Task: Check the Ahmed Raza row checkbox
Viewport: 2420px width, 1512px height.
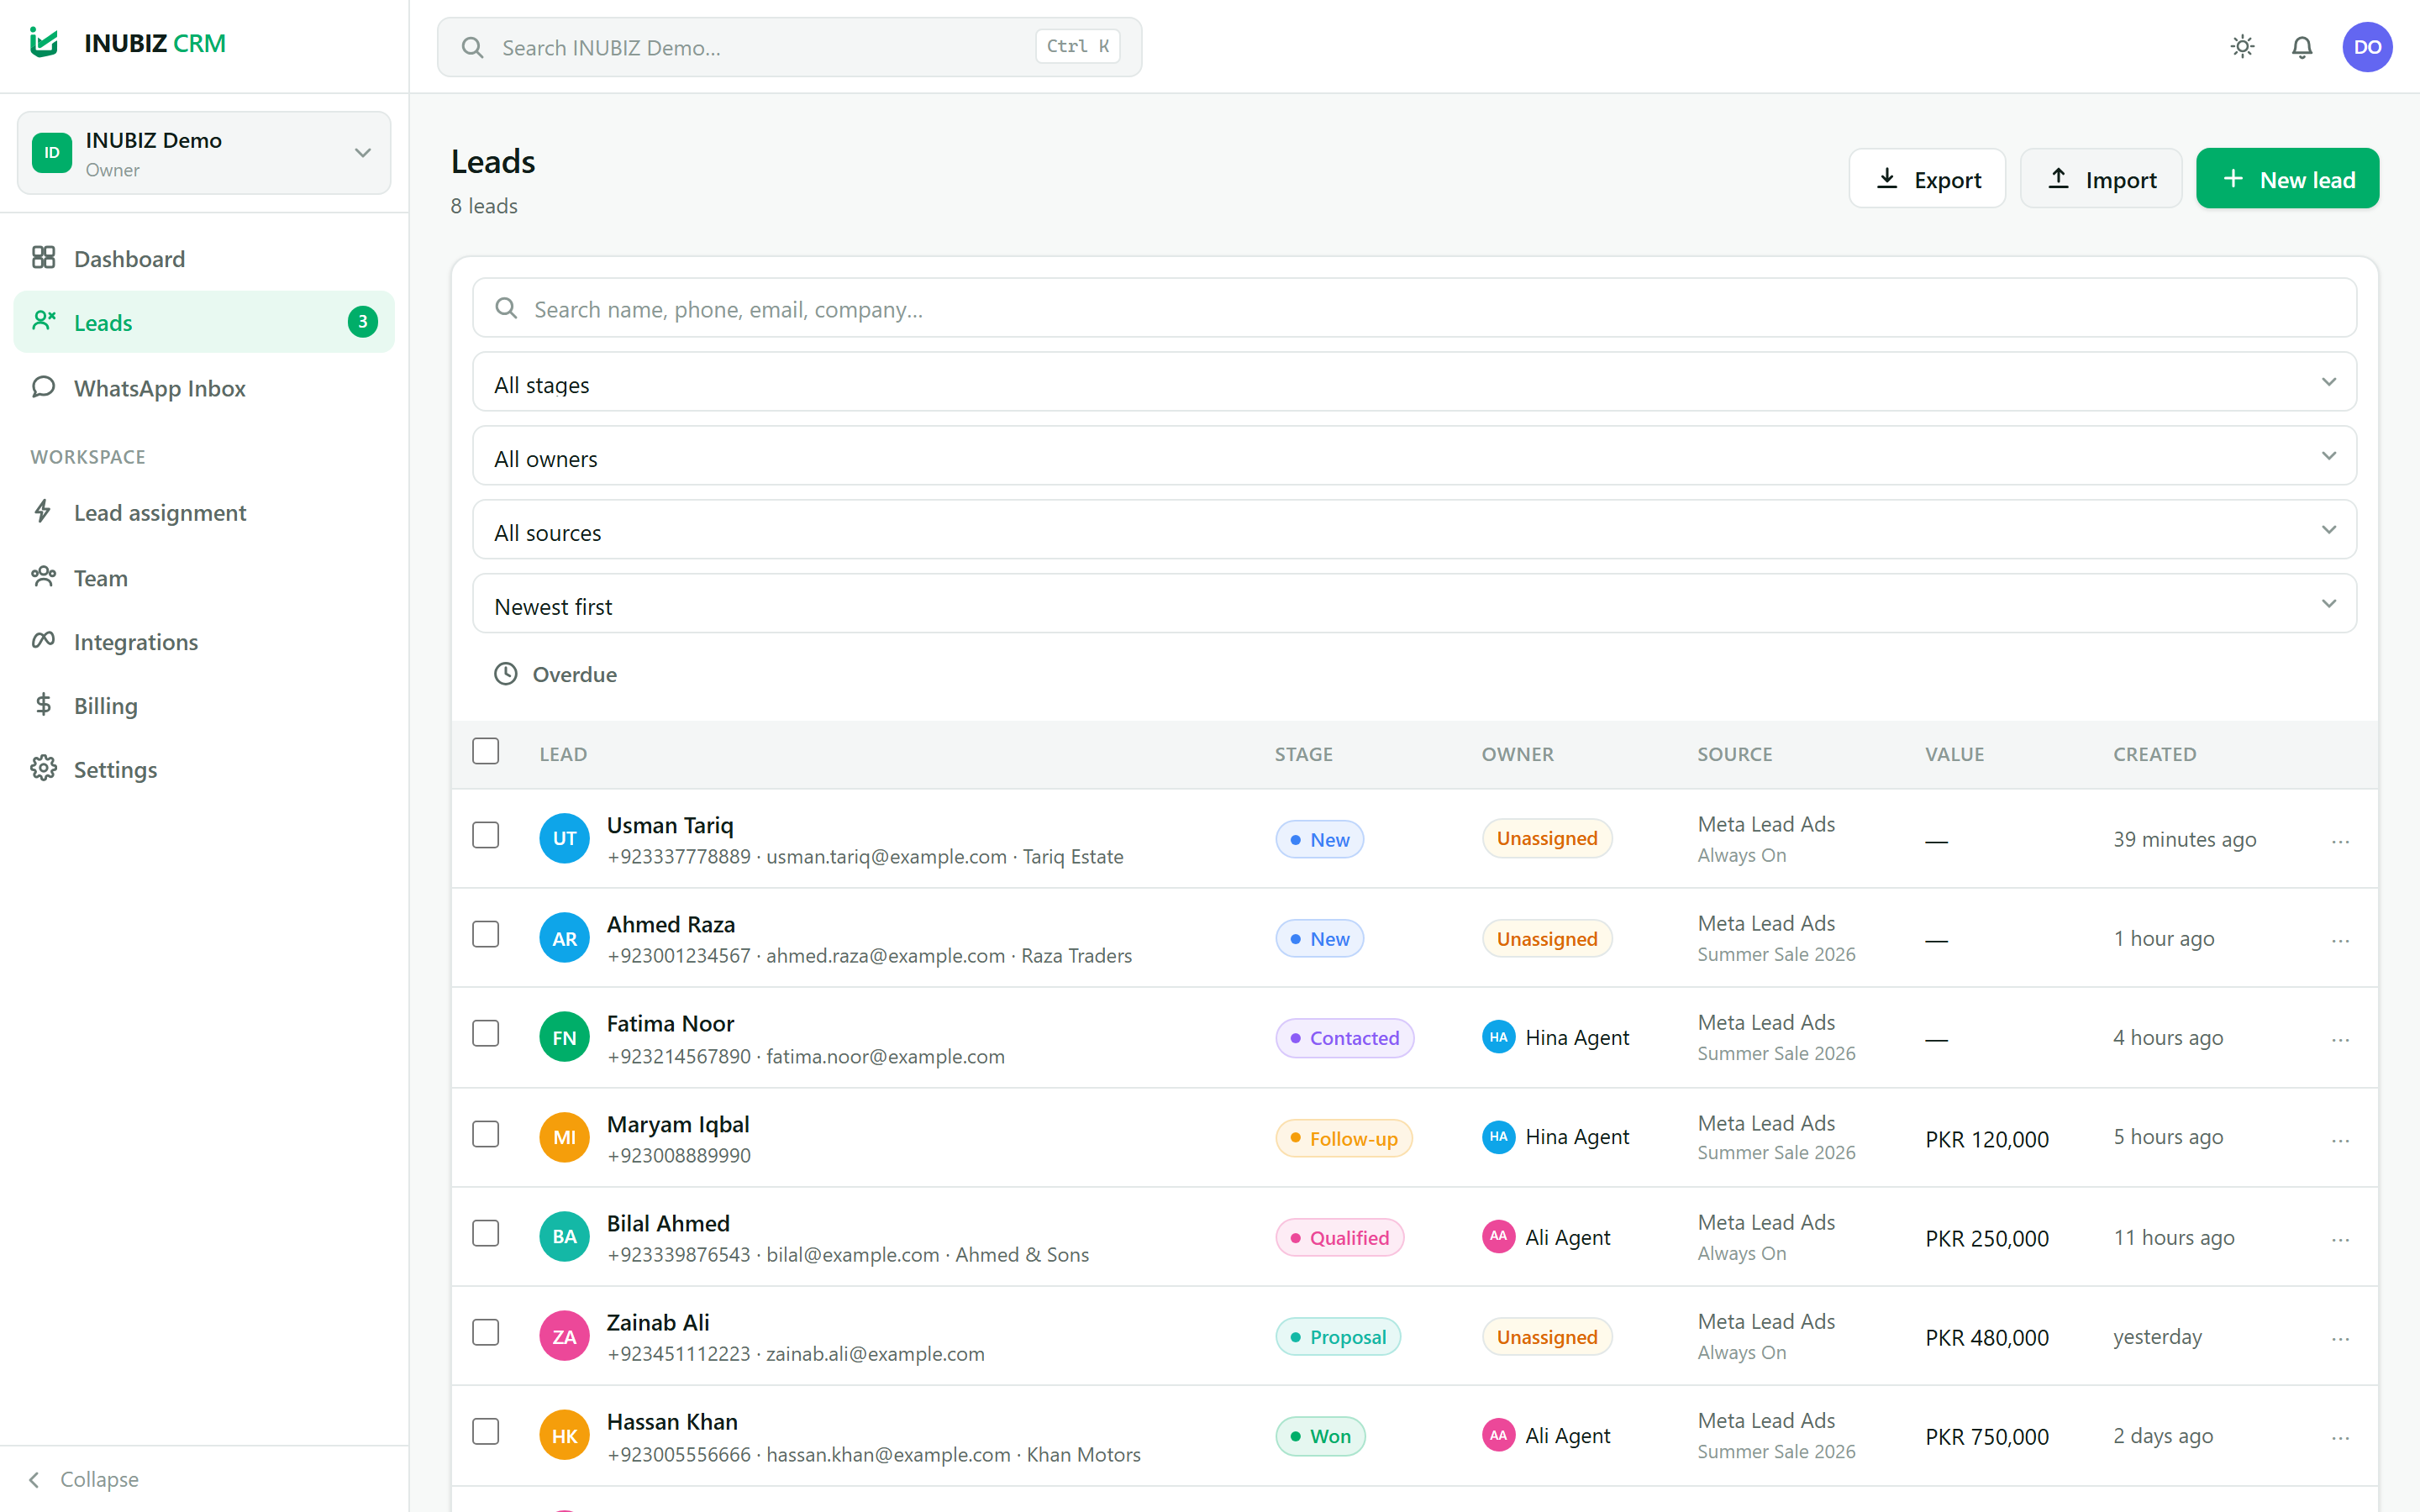Action: [x=485, y=934]
